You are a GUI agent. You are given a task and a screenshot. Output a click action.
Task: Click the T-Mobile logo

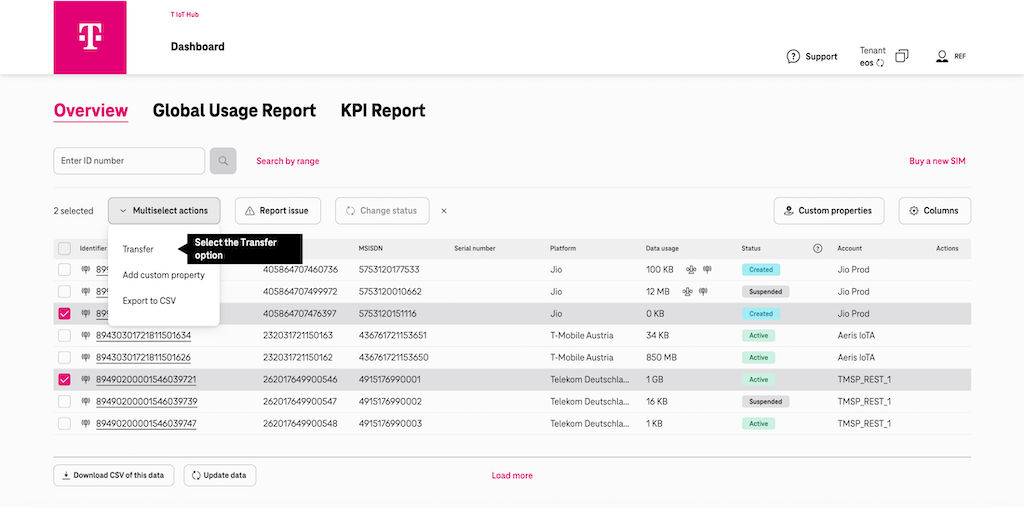[90, 37]
